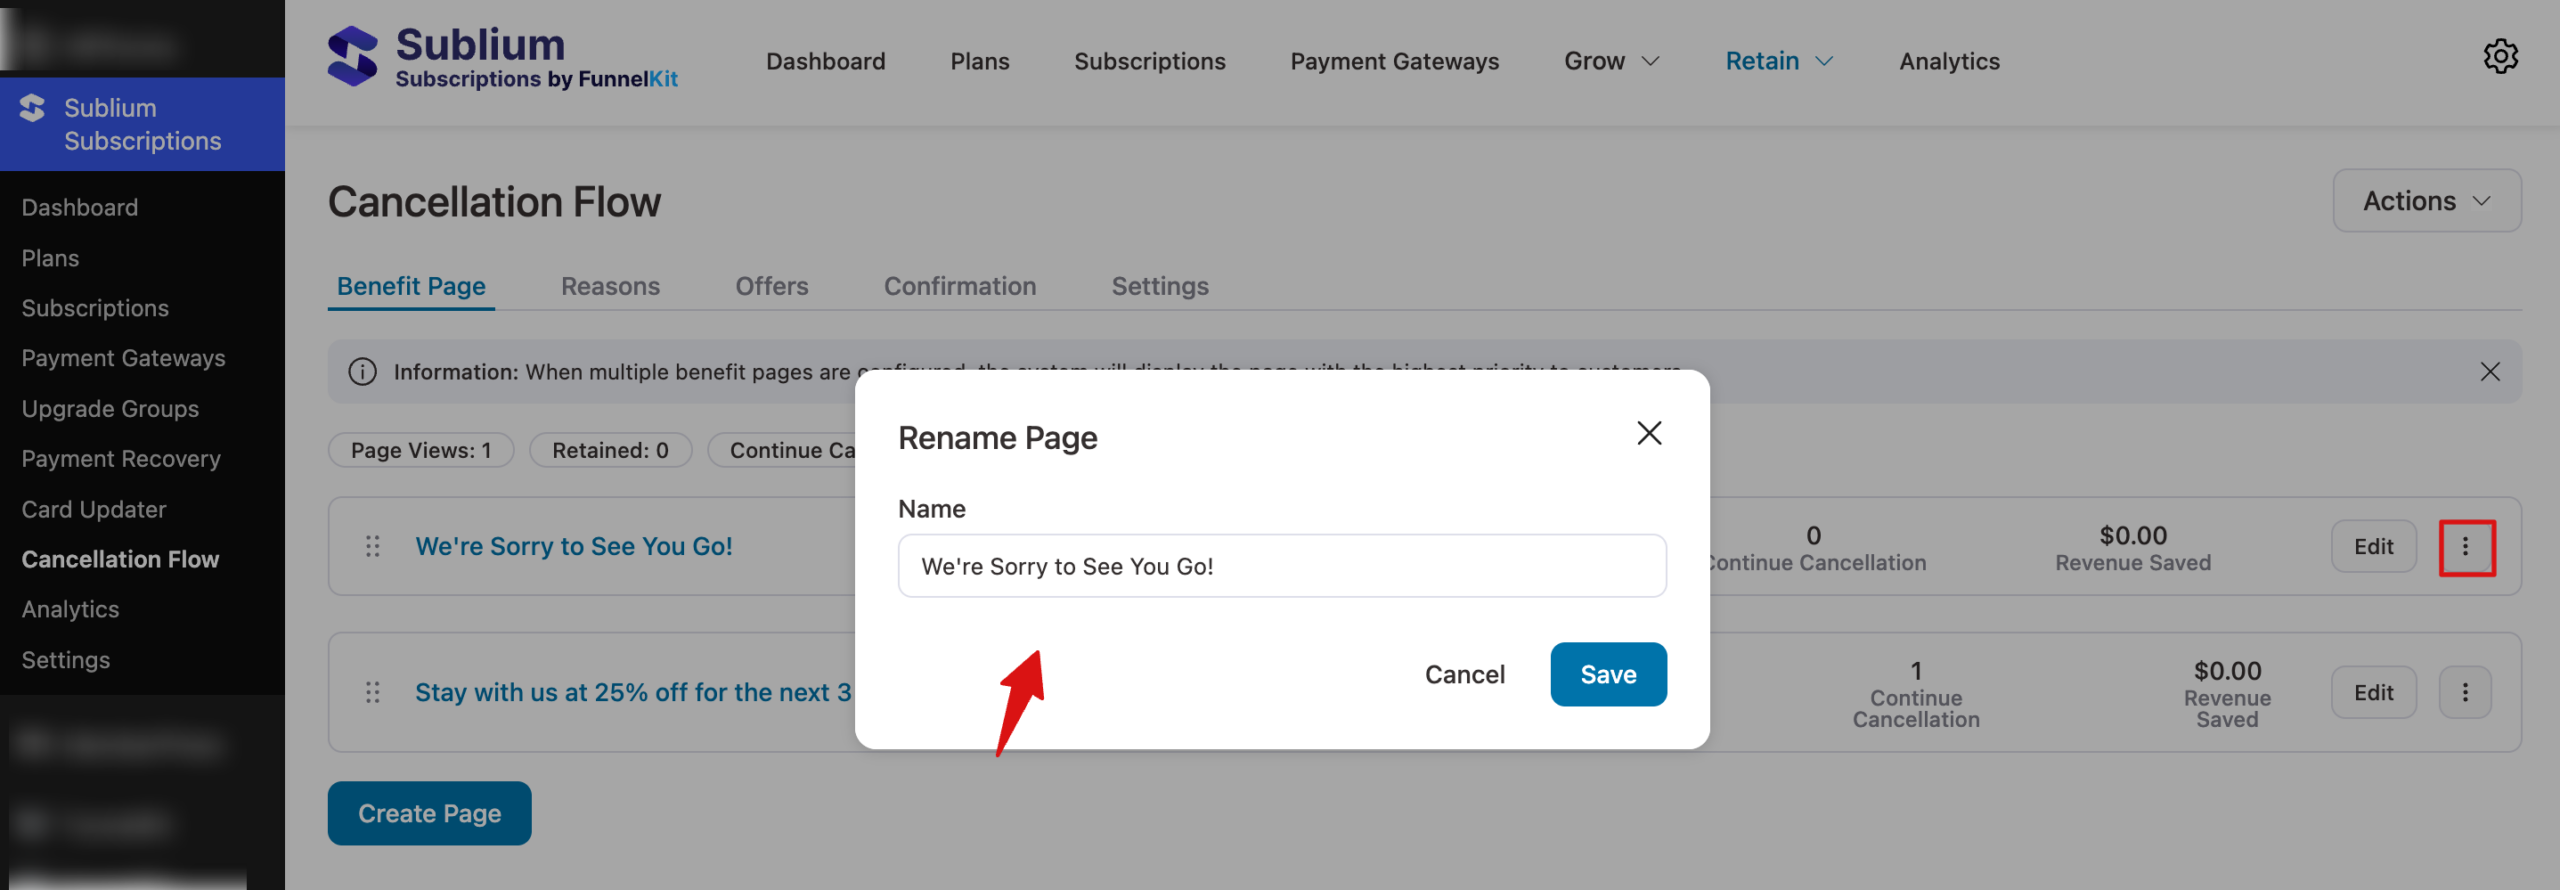The width and height of the screenshot is (2560, 890).
Task: Close the Rename Page dialog
Action: pos(1649,433)
